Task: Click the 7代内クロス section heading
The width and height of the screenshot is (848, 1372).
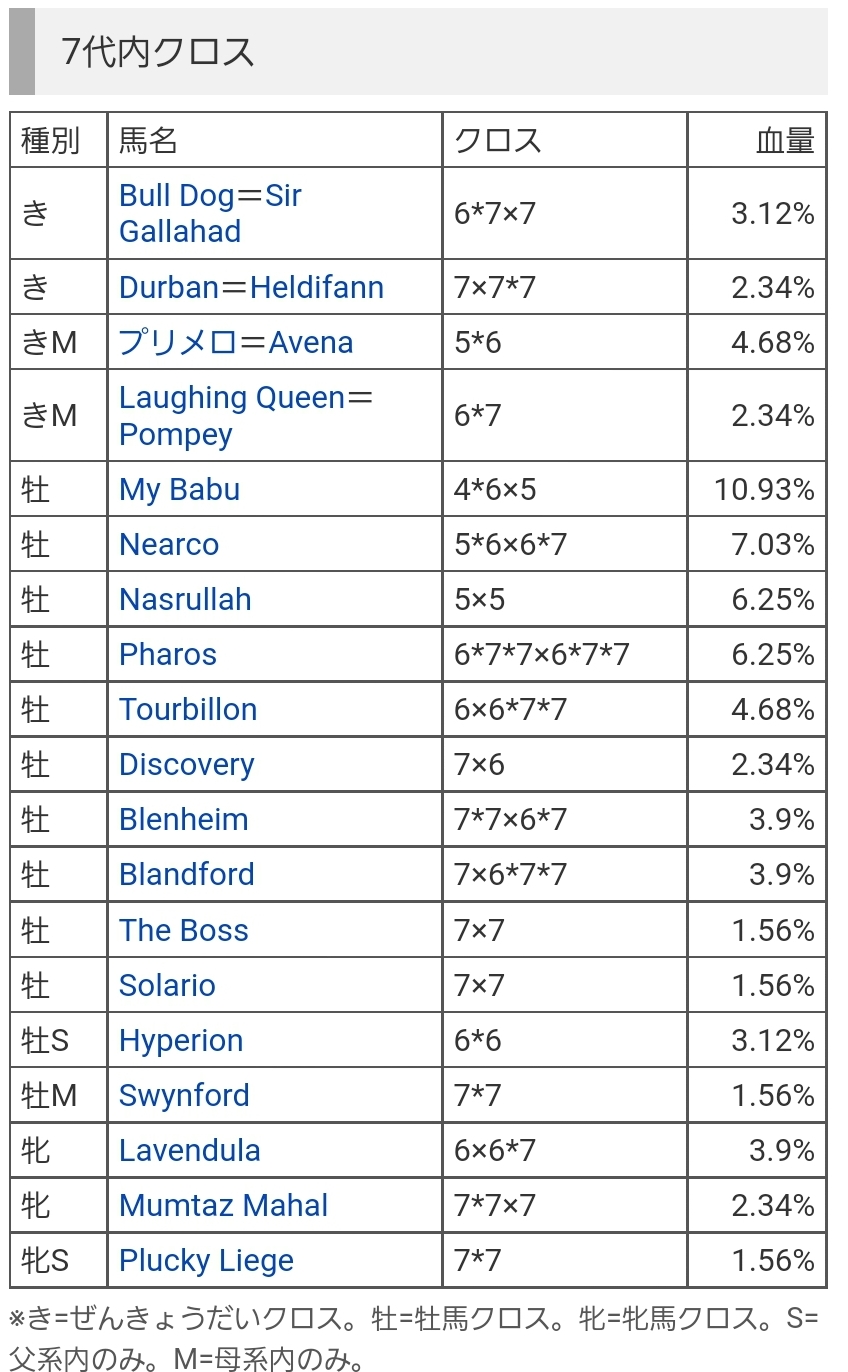Action: [x=158, y=51]
